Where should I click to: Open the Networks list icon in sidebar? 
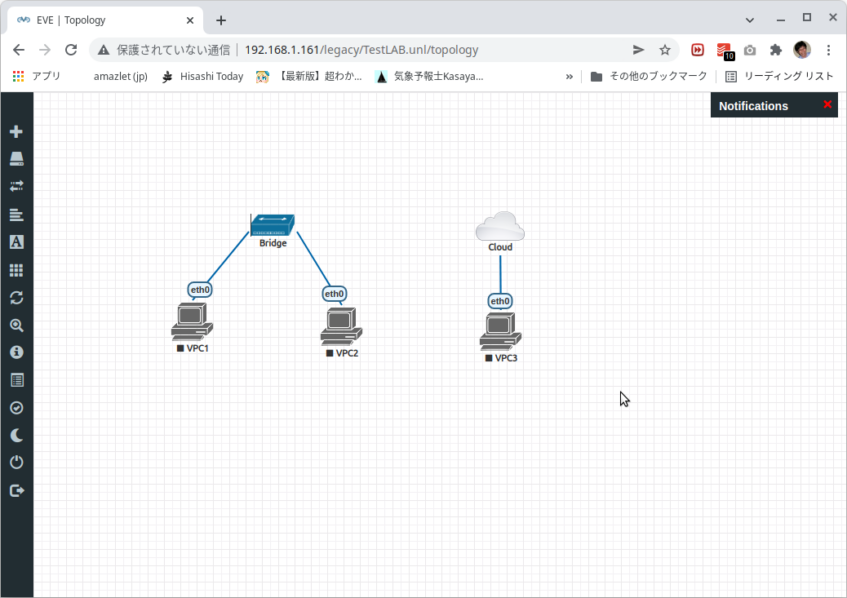pos(16,186)
